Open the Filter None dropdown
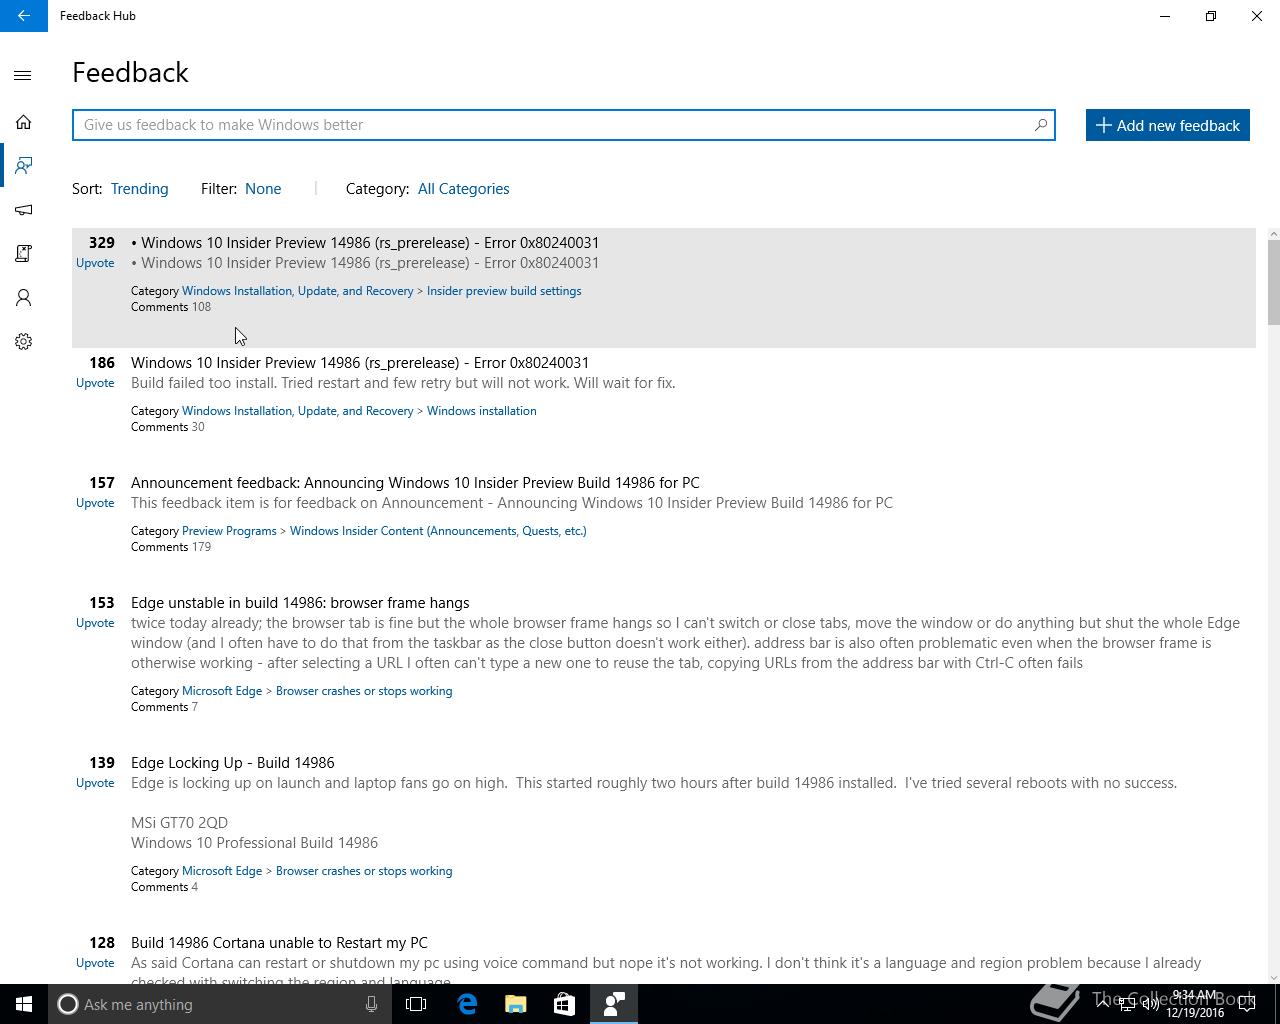Screen dimensions: 1280x1024 263,189
